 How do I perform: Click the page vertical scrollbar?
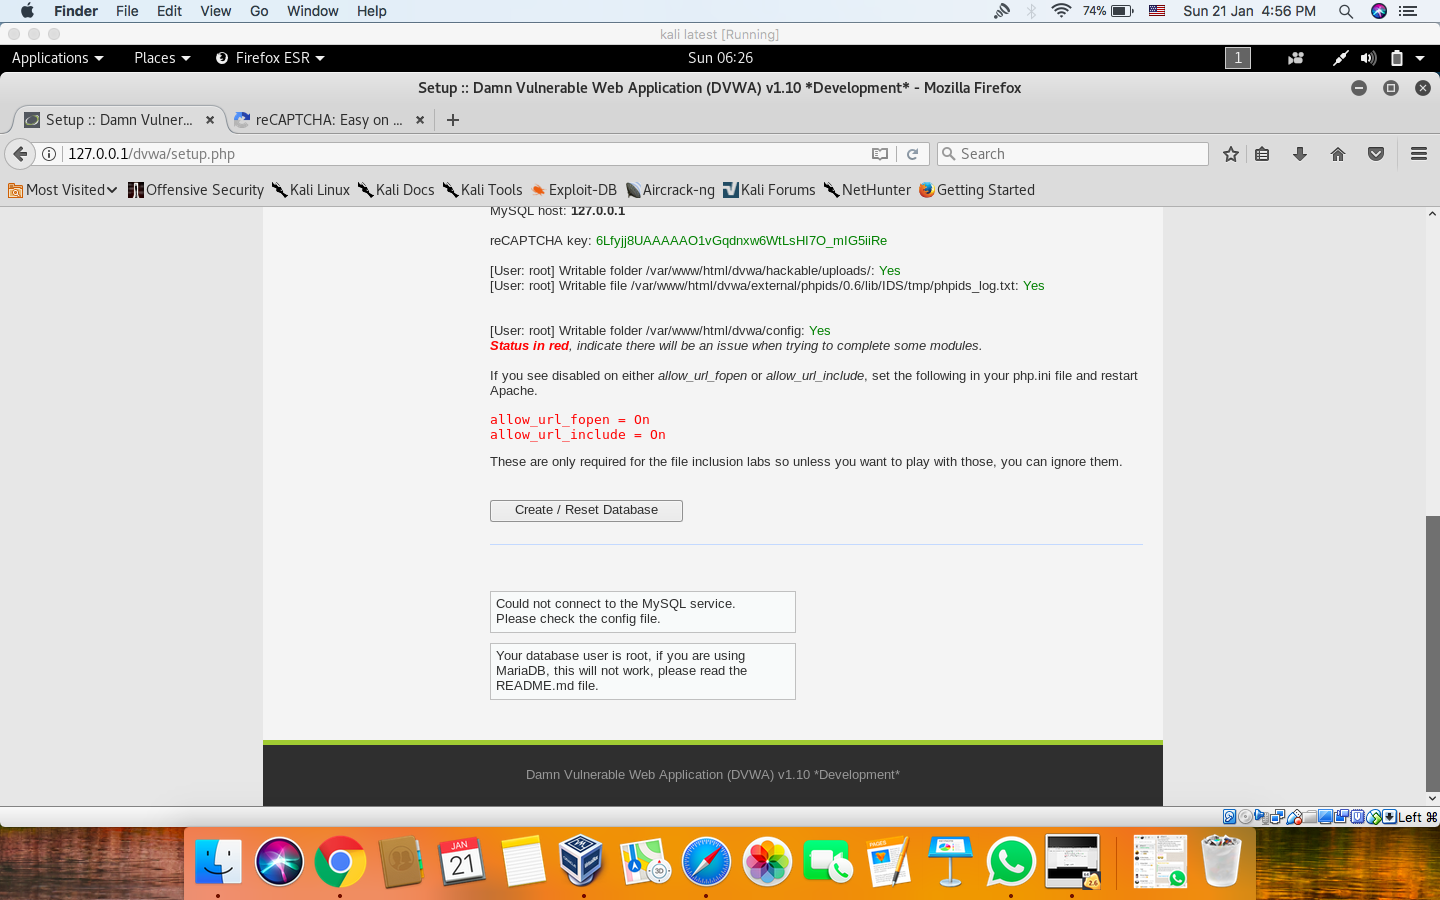pyautogui.click(x=1433, y=653)
